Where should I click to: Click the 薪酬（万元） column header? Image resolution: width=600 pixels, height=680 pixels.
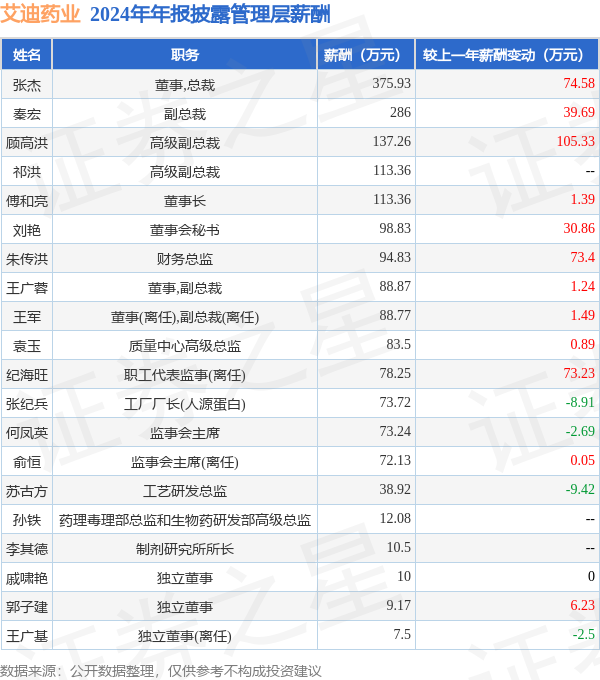[x=366, y=55]
